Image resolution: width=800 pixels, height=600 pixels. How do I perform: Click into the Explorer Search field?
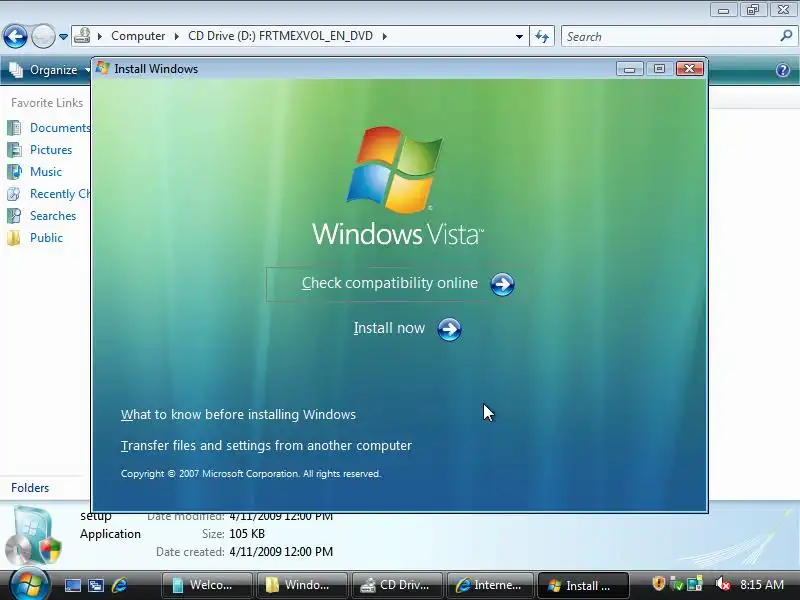point(669,37)
